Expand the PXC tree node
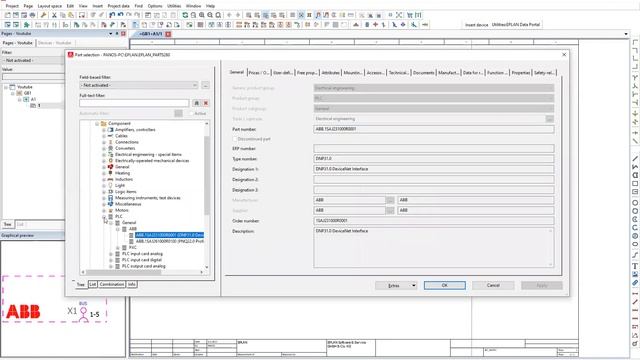This screenshot has height=360, width=640. (x=118, y=248)
